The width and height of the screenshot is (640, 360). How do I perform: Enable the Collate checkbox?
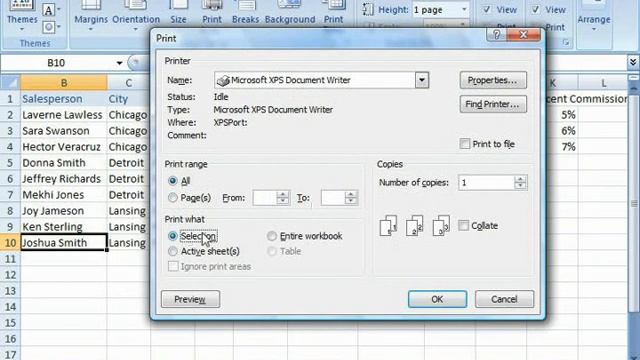463,225
